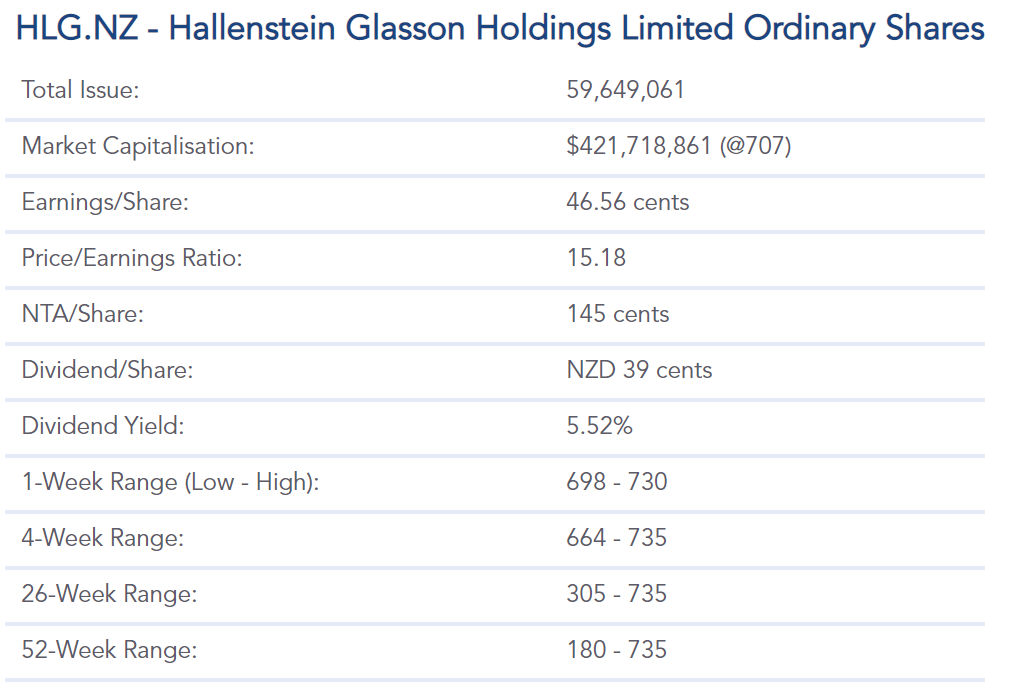Select the total issue value 59,649,061
This screenshot has width=1014, height=700.
pos(625,90)
